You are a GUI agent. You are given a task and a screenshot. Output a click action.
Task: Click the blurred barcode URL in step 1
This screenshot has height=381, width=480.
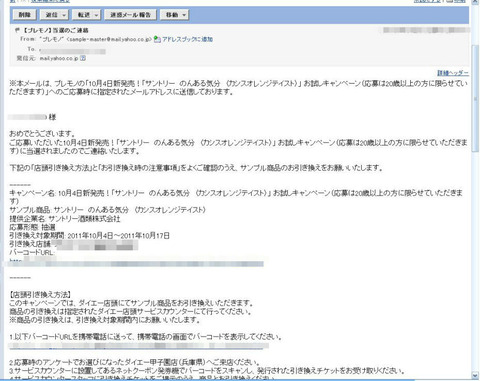point(138,346)
